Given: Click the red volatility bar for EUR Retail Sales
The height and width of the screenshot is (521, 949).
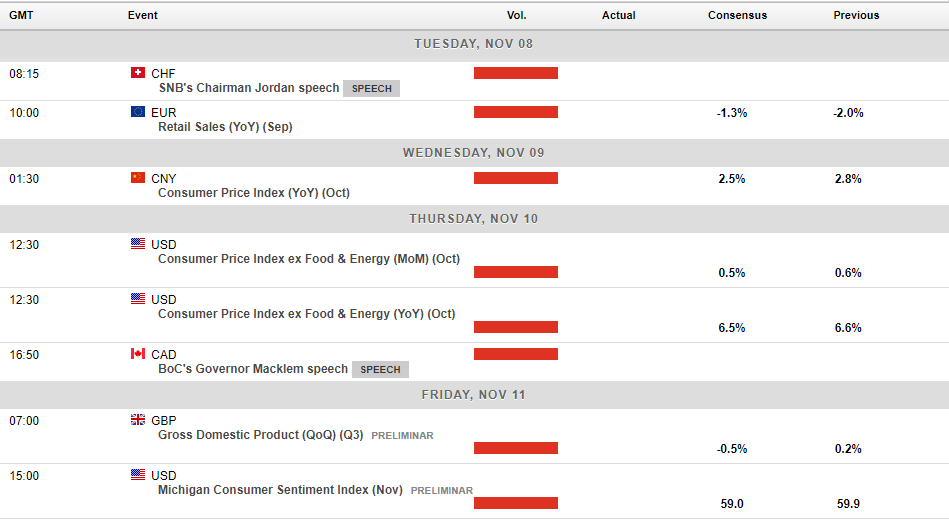Looking at the screenshot, I should [516, 112].
